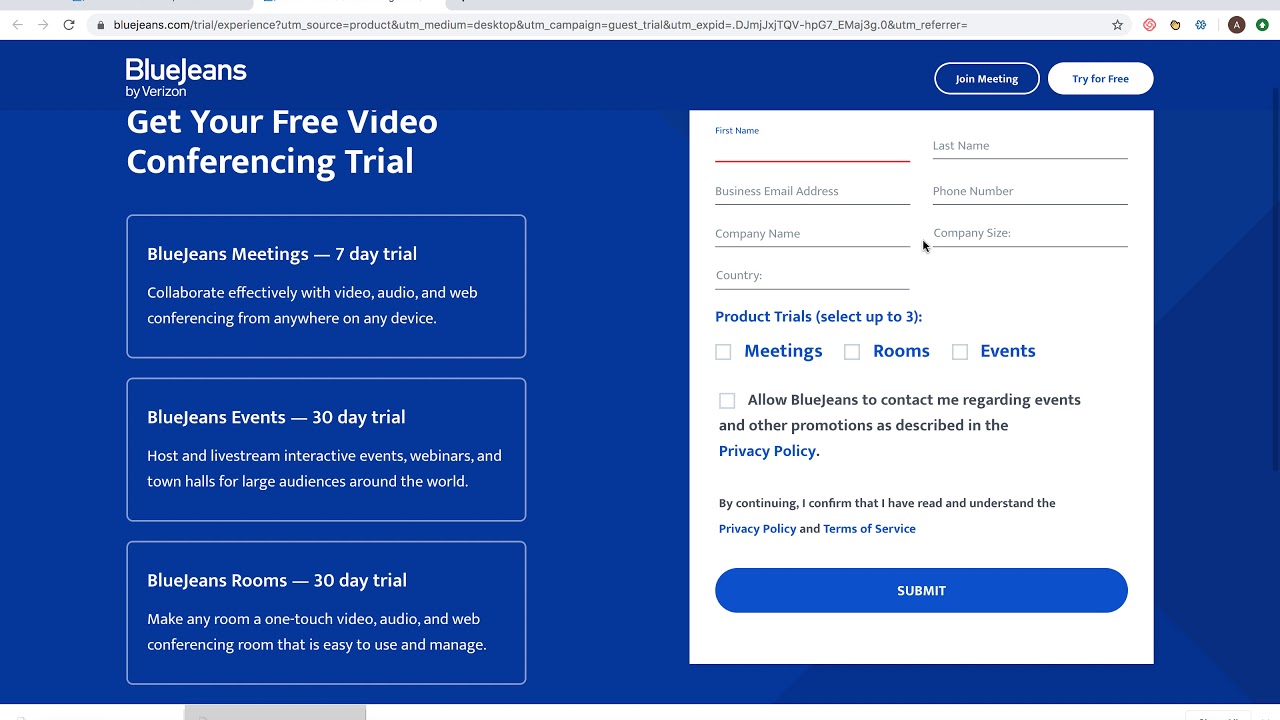Viewport: 1280px width, 720px height.
Task: Click the 'Collaborate effectively with video' description text
Action: pyautogui.click(x=312, y=306)
